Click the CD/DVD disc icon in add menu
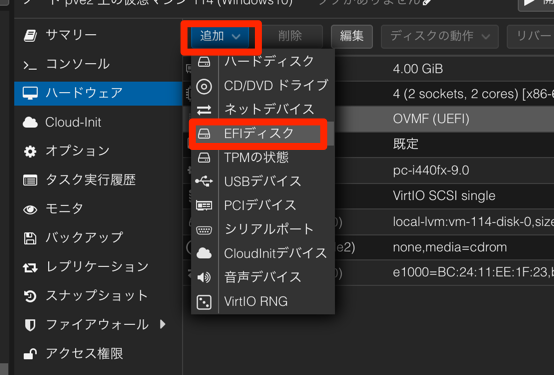Image resolution: width=554 pixels, height=375 pixels. click(x=204, y=86)
